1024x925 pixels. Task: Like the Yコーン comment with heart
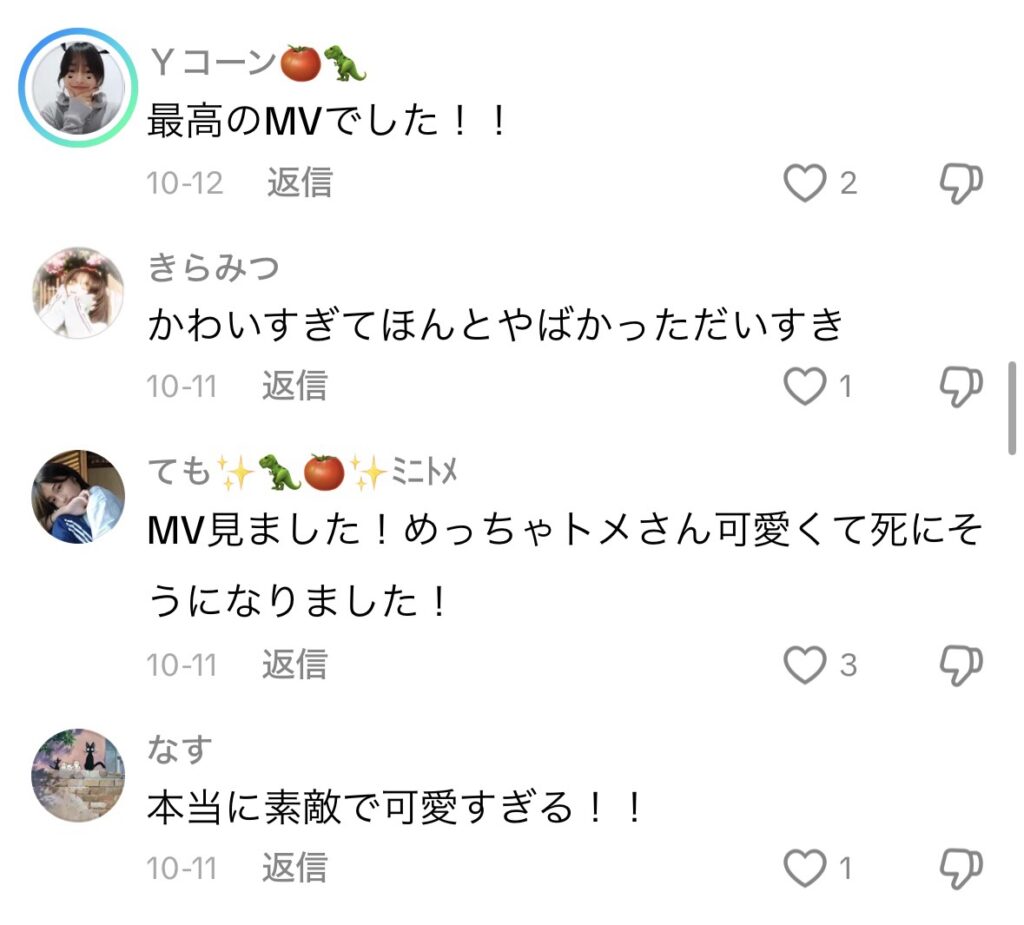point(805,184)
